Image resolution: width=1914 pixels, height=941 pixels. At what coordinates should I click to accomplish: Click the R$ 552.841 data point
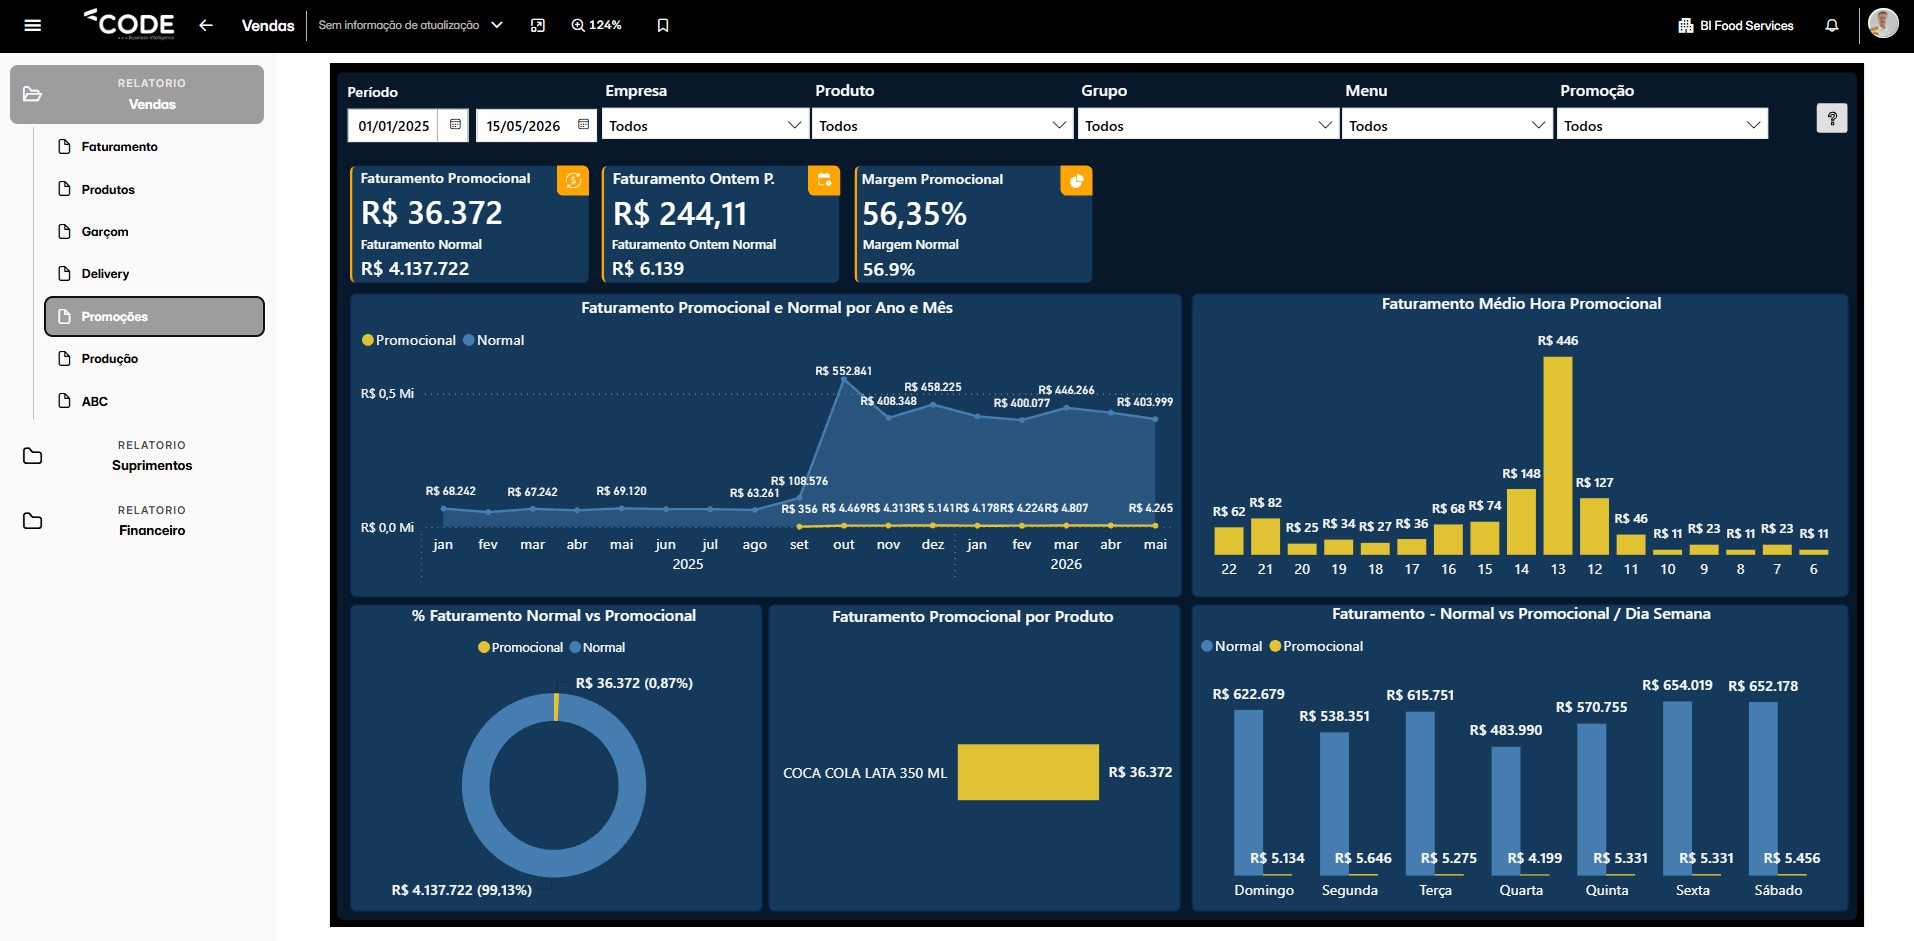844,380
